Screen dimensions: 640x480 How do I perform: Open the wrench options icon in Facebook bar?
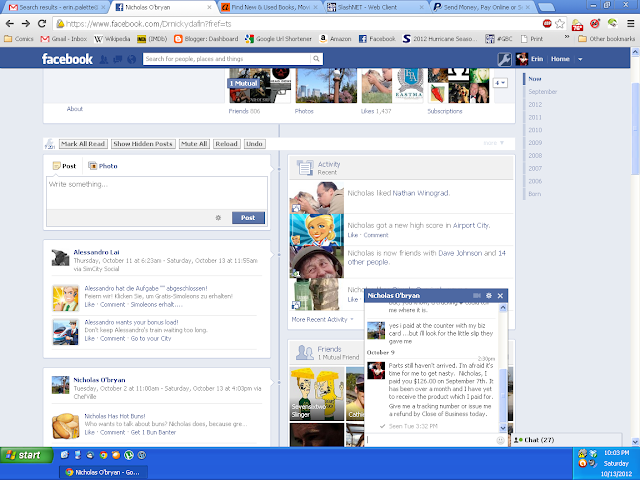504,59
